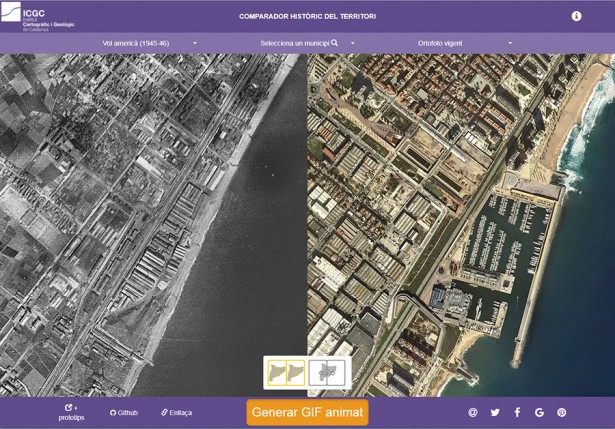Screen dimensions: 615x429
Task: Share on Pinterest
Action: pyautogui.click(x=561, y=412)
